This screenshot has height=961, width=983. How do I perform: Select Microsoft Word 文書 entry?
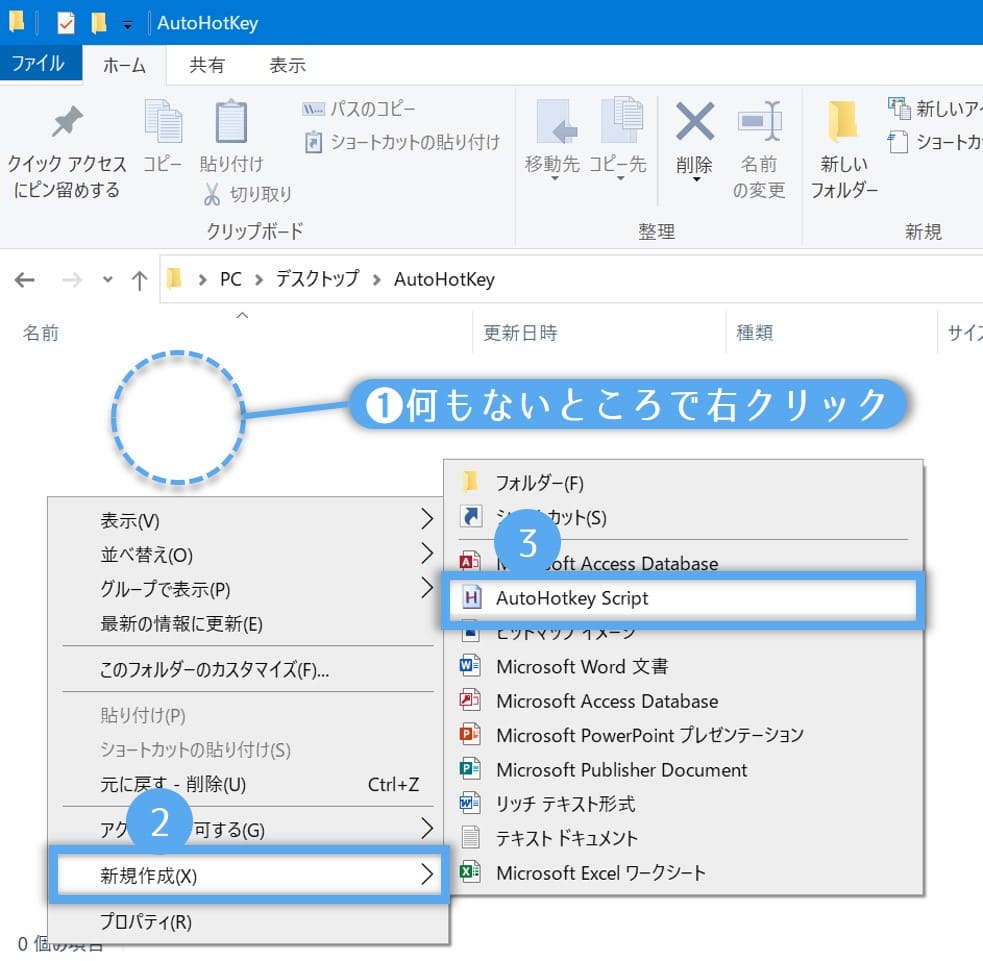click(683, 666)
